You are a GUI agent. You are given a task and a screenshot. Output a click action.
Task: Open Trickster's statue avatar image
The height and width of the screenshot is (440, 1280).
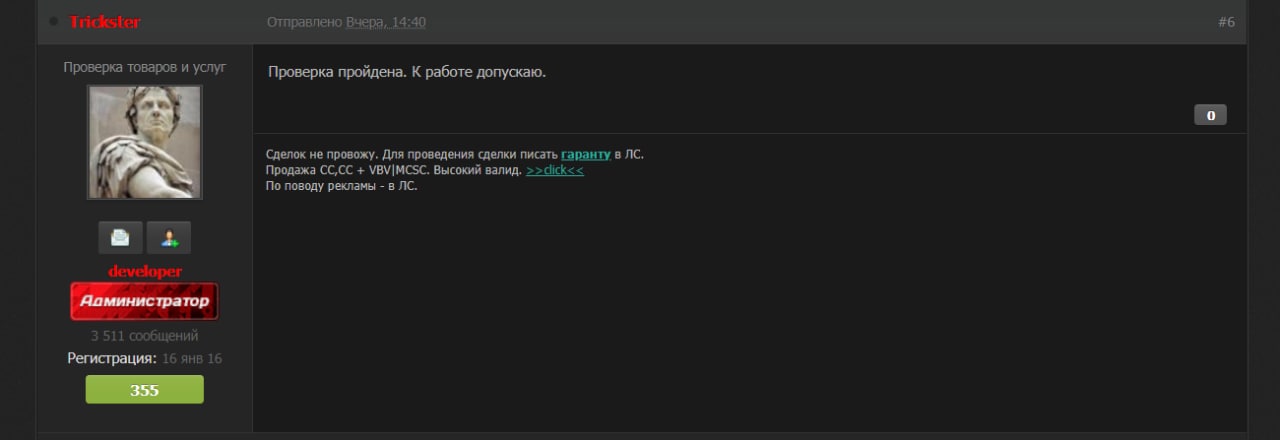pos(144,142)
